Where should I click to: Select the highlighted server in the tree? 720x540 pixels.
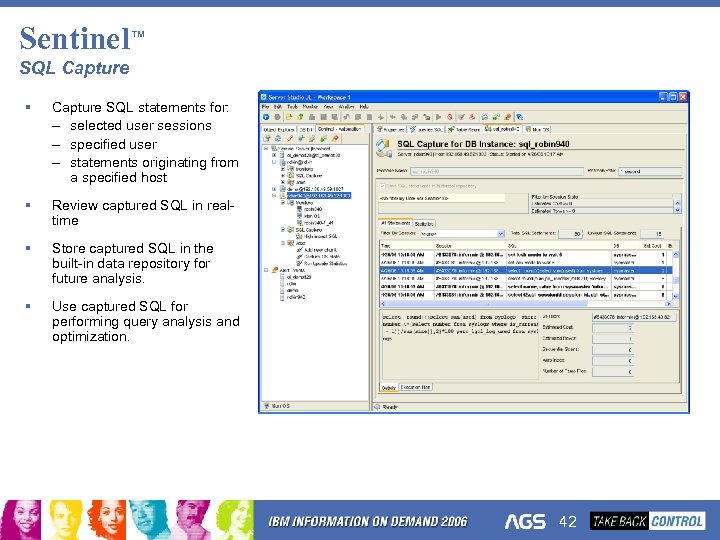(319, 195)
